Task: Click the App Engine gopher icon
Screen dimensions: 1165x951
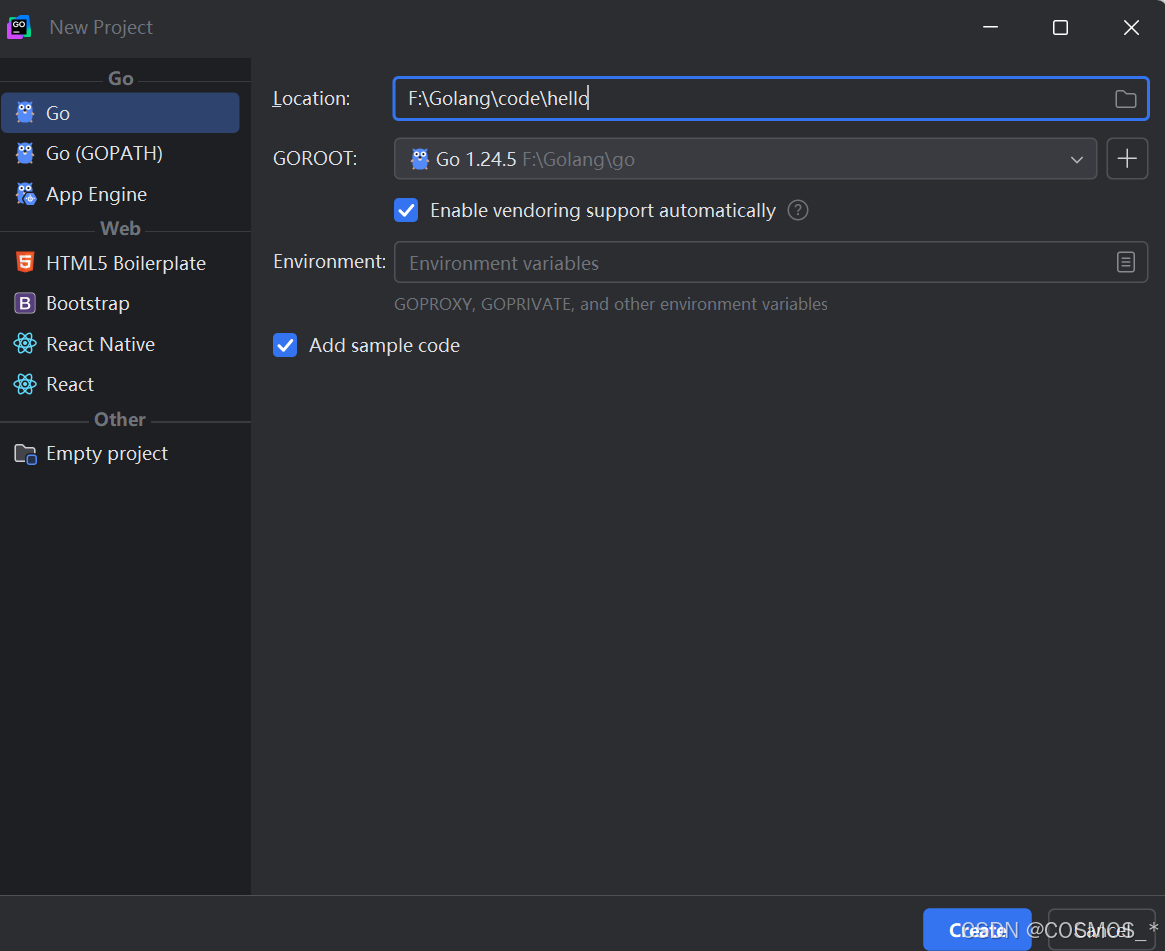Action: tap(25, 194)
